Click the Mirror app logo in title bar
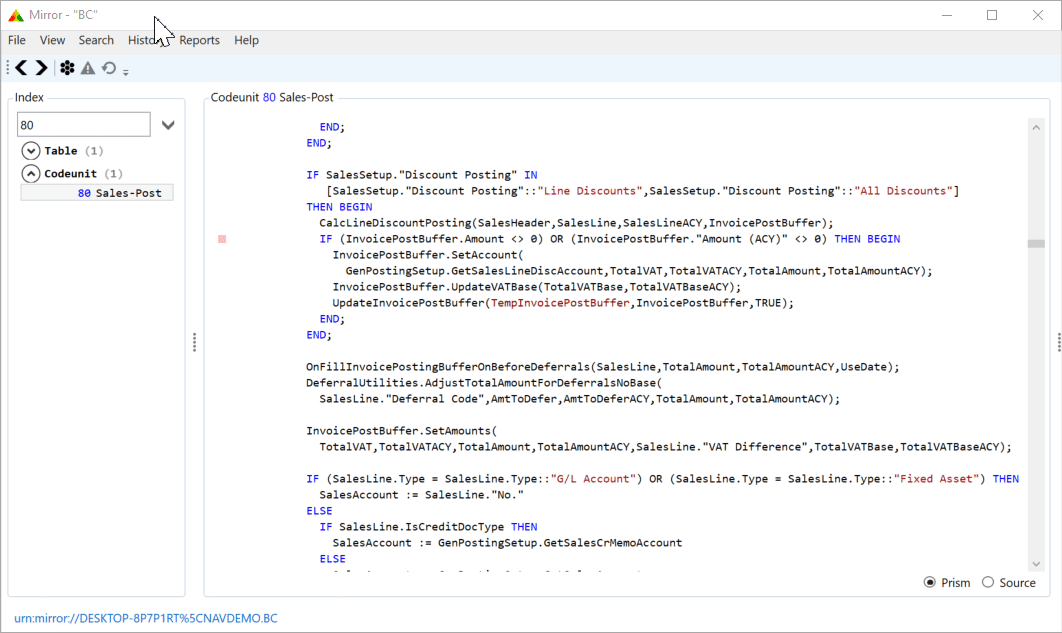The width and height of the screenshot is (1062, 633). [x=16, y=15]
